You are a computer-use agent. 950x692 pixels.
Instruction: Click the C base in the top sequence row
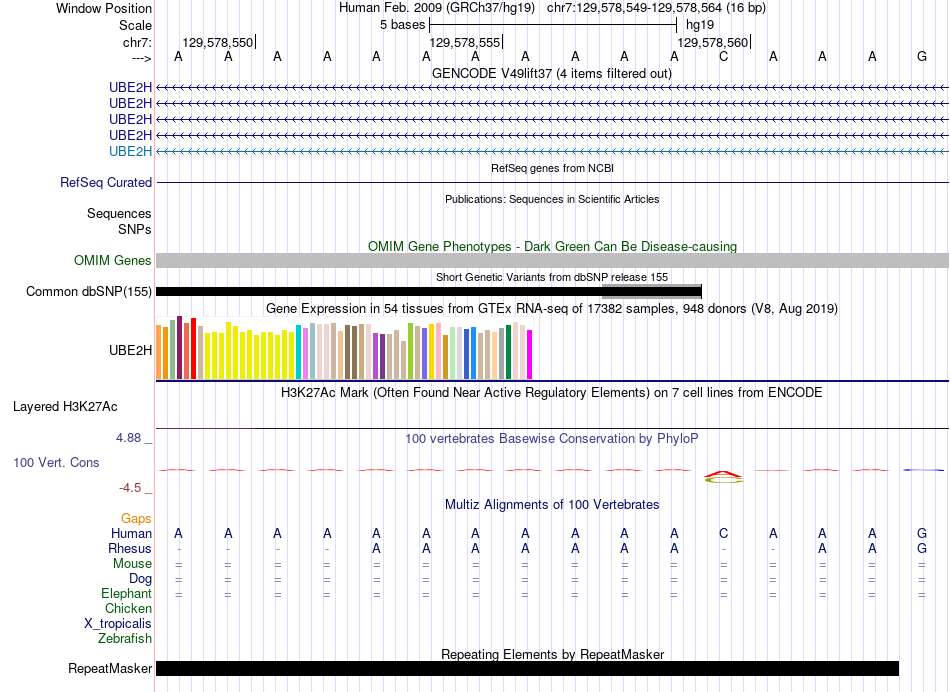pyautogui.click(x=723, y=56)
